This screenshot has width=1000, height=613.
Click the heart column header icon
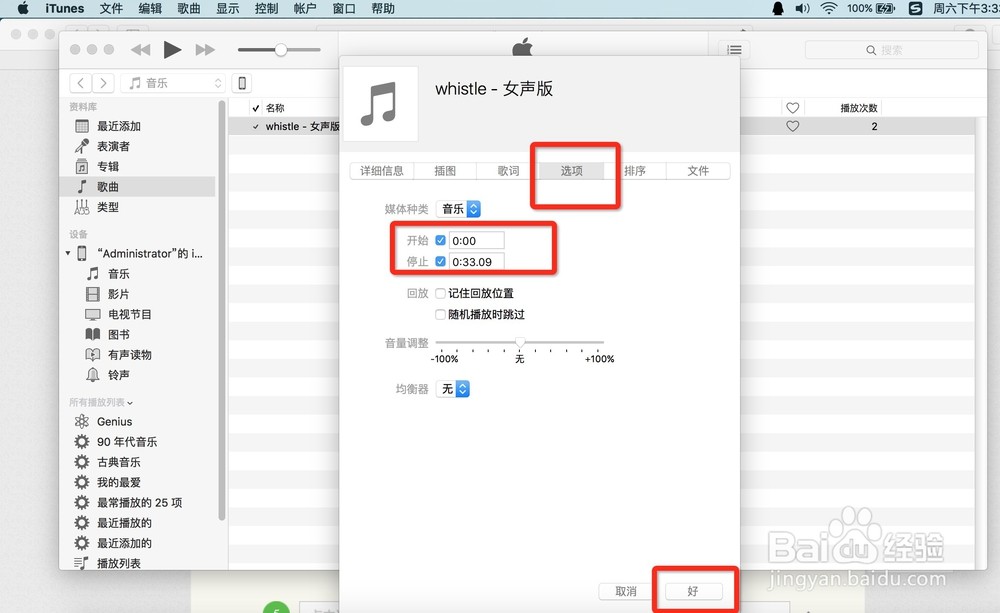tap(792, 108)
